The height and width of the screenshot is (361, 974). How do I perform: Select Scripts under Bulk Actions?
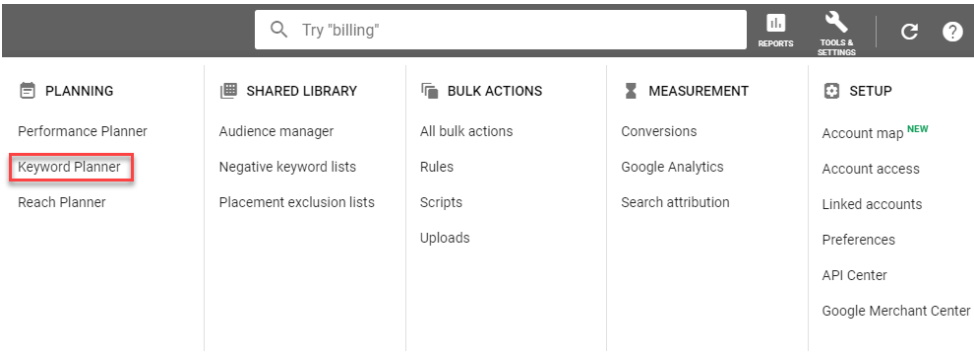coord(441,202)
